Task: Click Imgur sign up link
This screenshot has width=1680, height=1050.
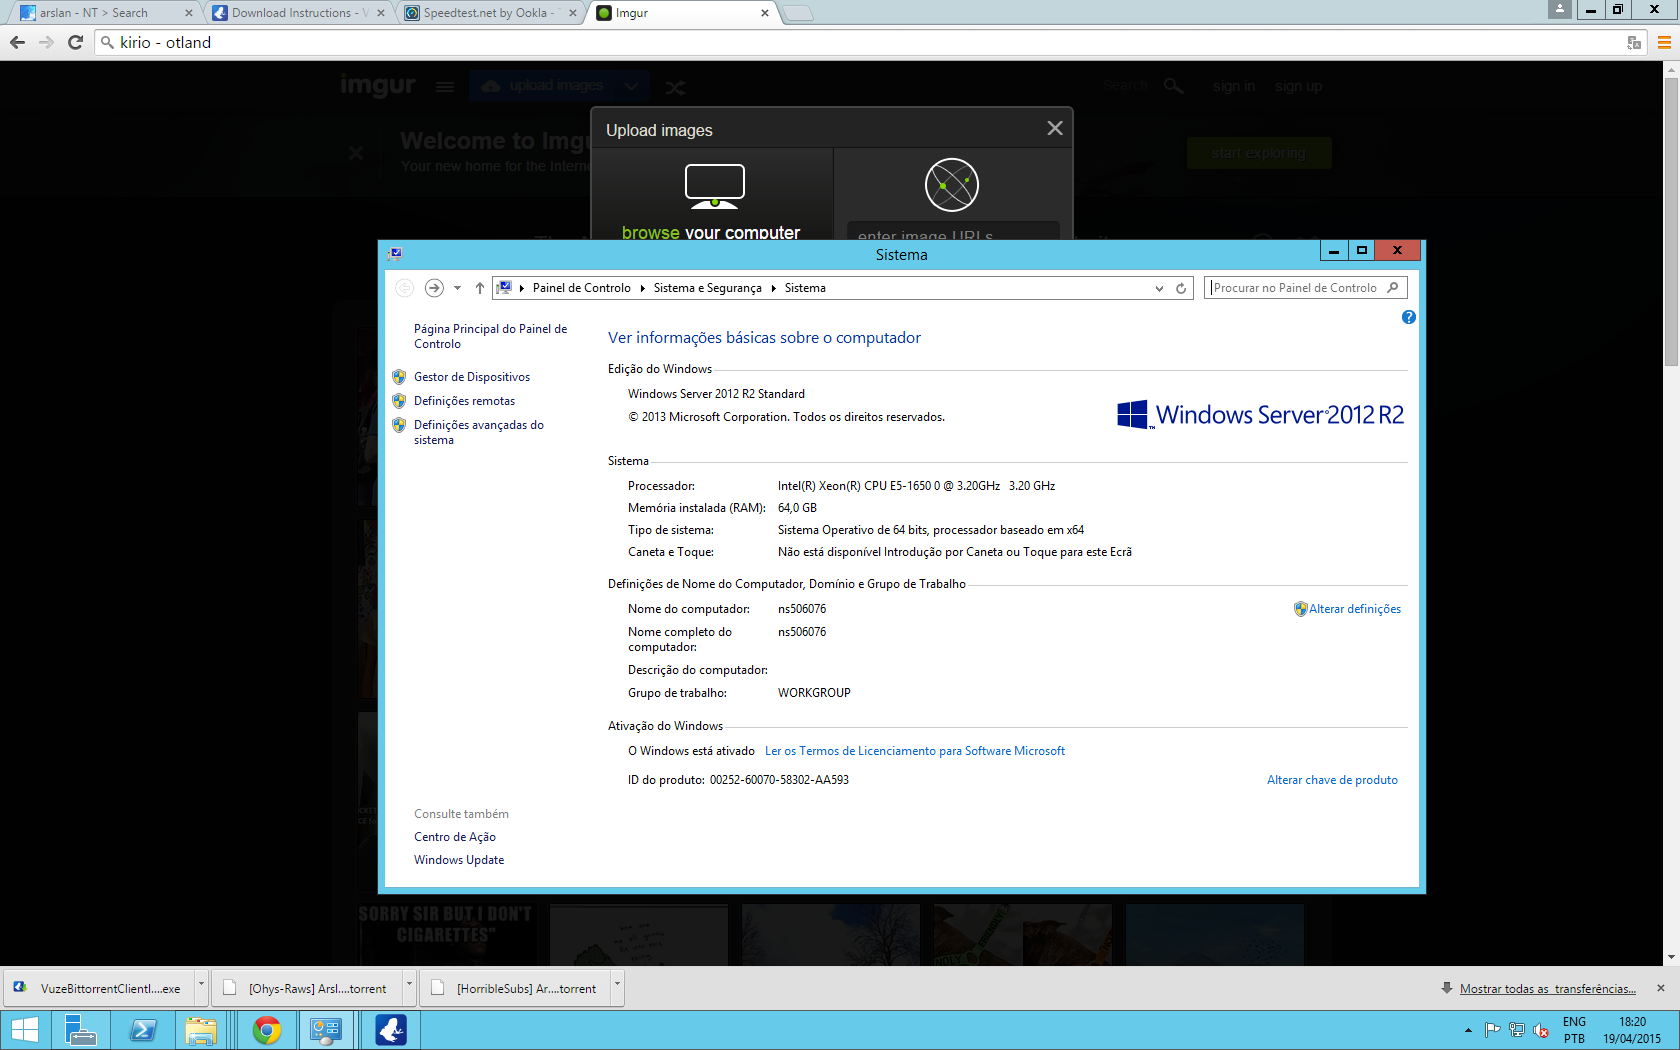Action: click(x=1298, y=86)
